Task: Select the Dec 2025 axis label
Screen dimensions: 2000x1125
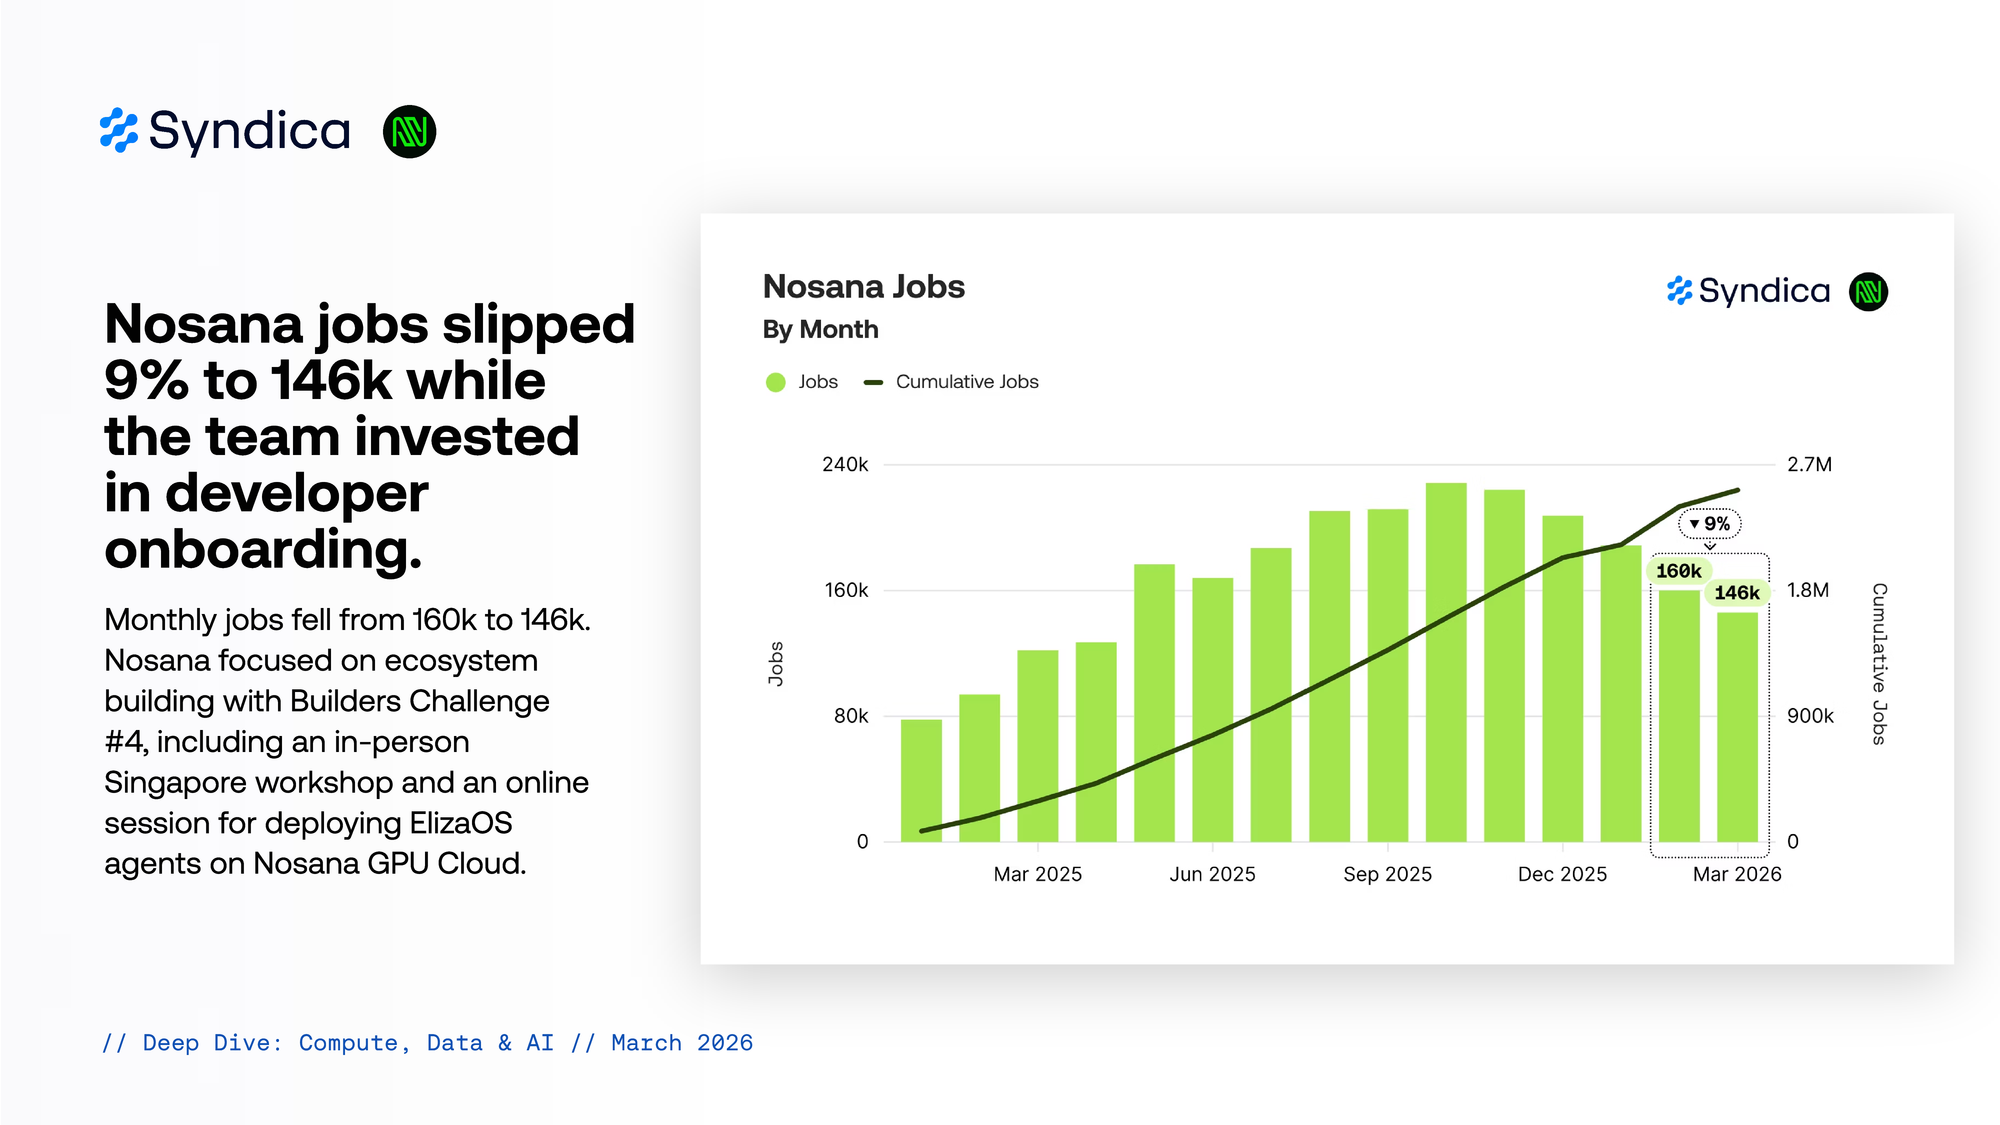Action: [x=1562, y=874]
